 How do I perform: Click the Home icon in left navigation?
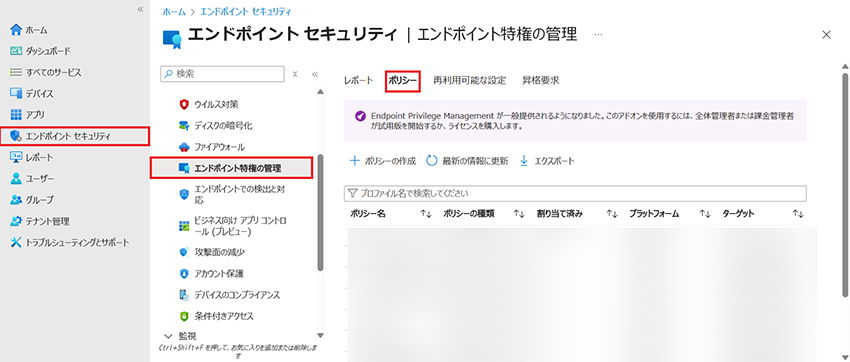tap(16, 29)
